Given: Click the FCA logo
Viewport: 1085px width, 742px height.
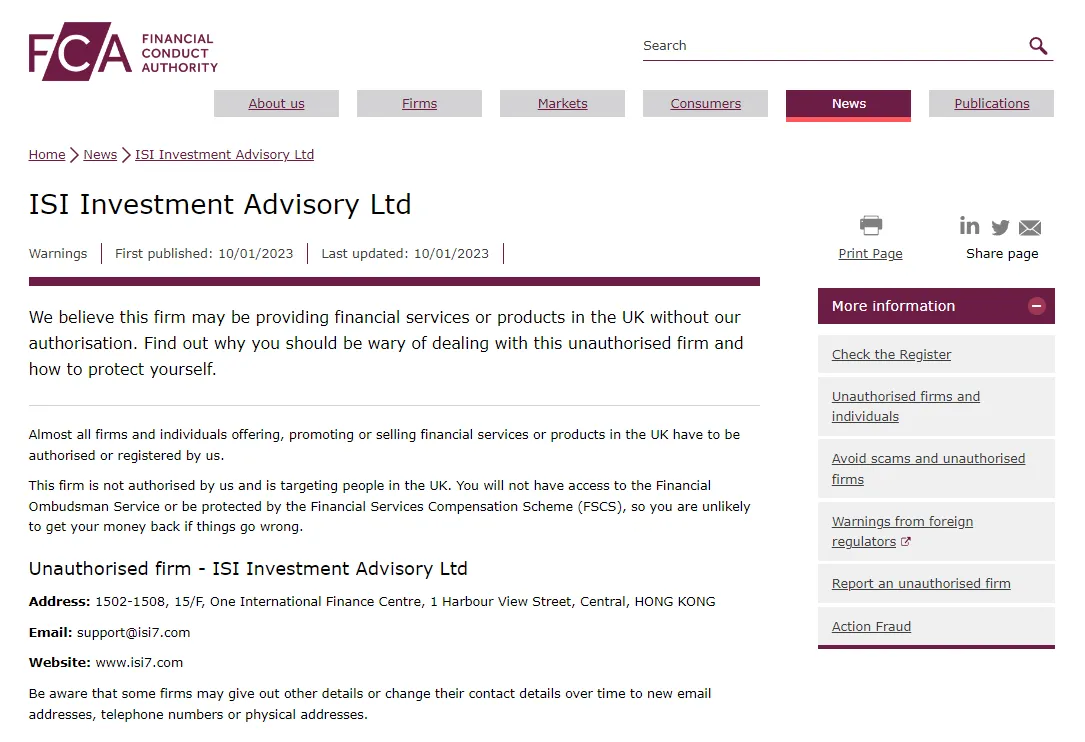Looking at the screenshot, I should [123, 51].
